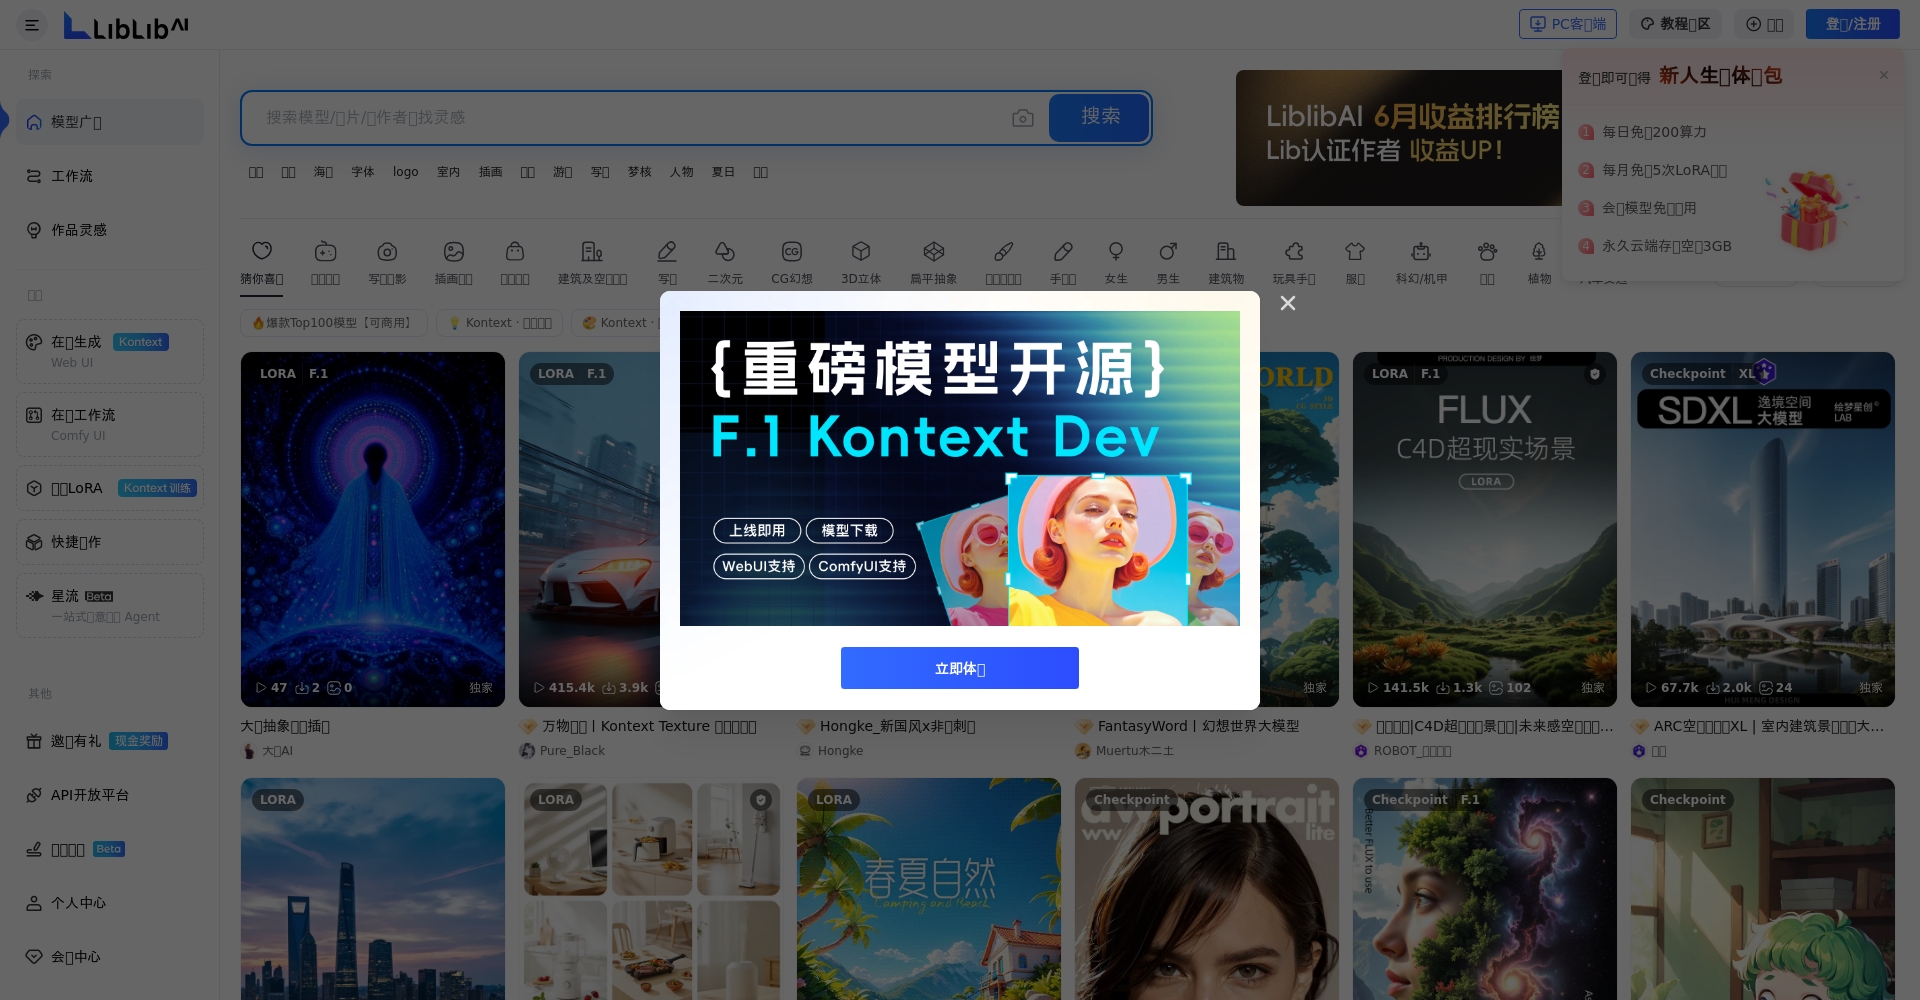Screen dimensions: 1920x1000
Task: Open the invite gift reward entry
Action: tap(110, 741)
